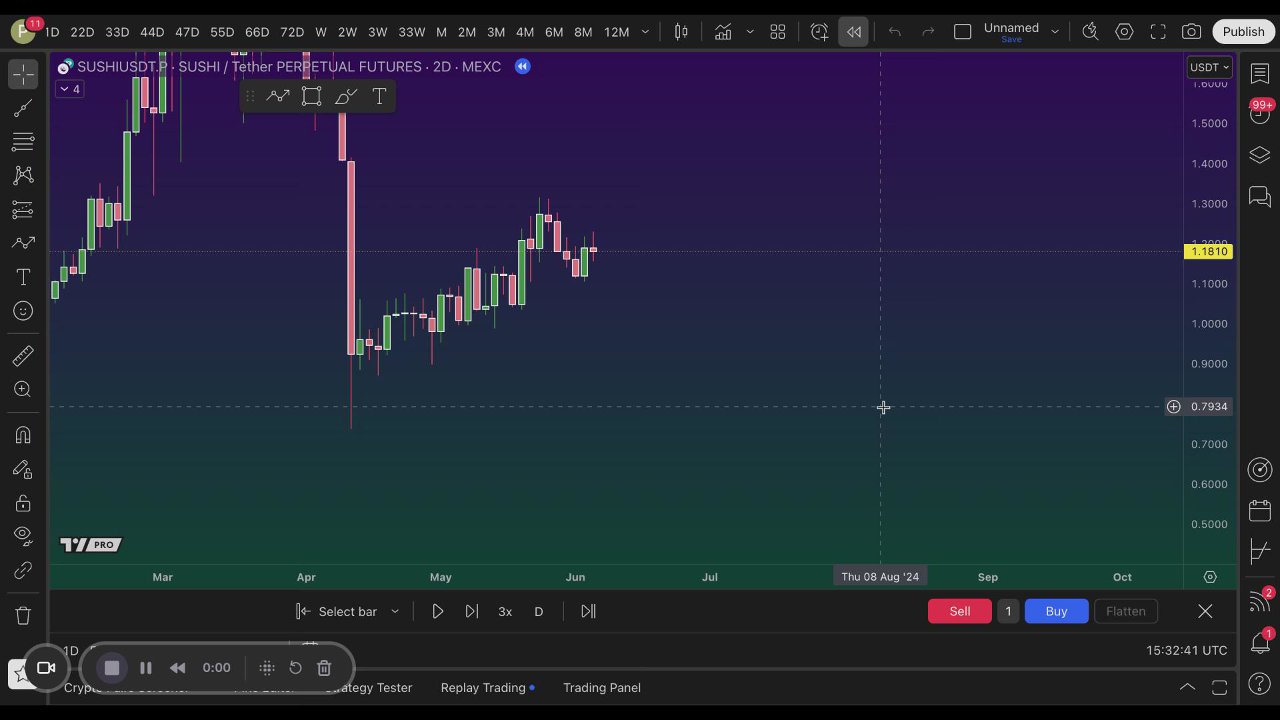The height and width of the screenshot is (720, 1280).
Task: Edit the order quantity field
Action: tap(1008, 611)
